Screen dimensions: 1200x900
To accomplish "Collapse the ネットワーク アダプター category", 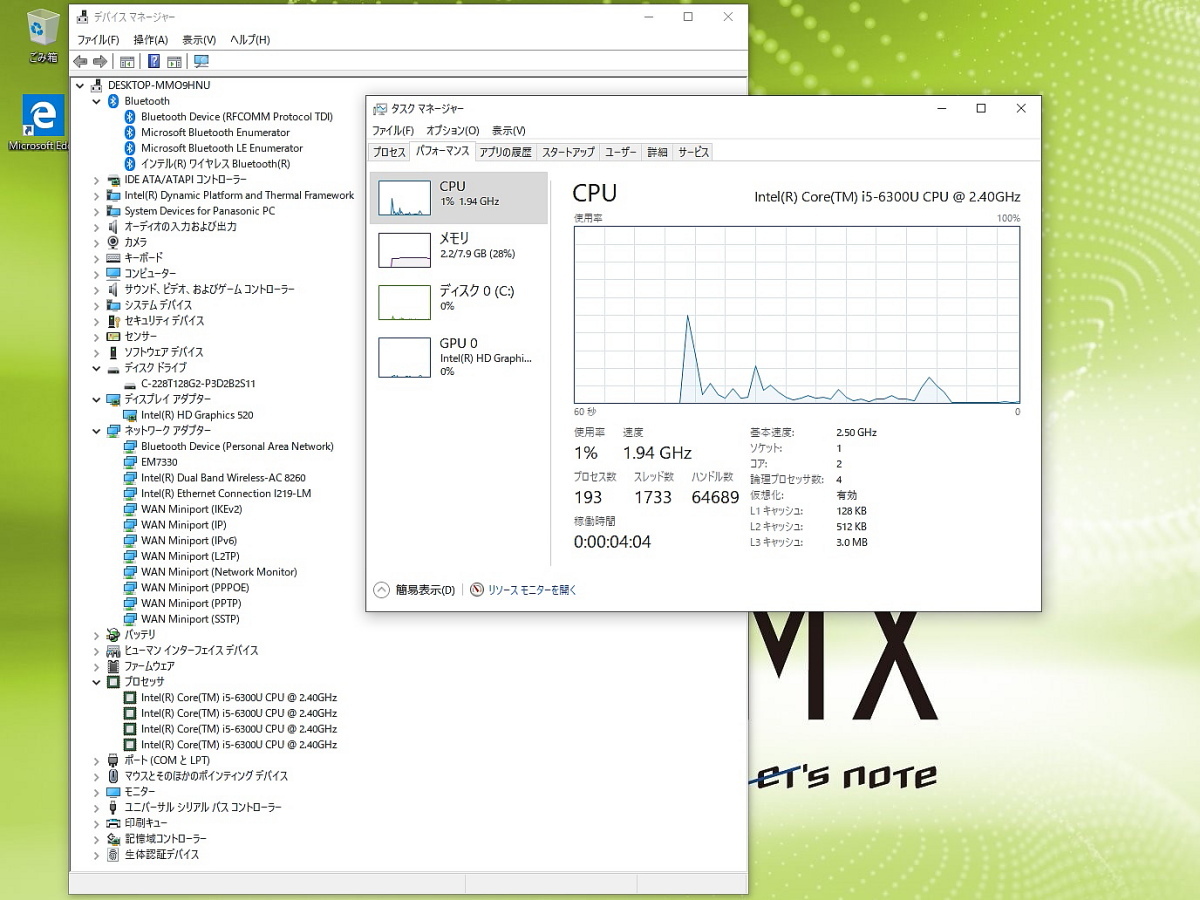I will [97, 430].
